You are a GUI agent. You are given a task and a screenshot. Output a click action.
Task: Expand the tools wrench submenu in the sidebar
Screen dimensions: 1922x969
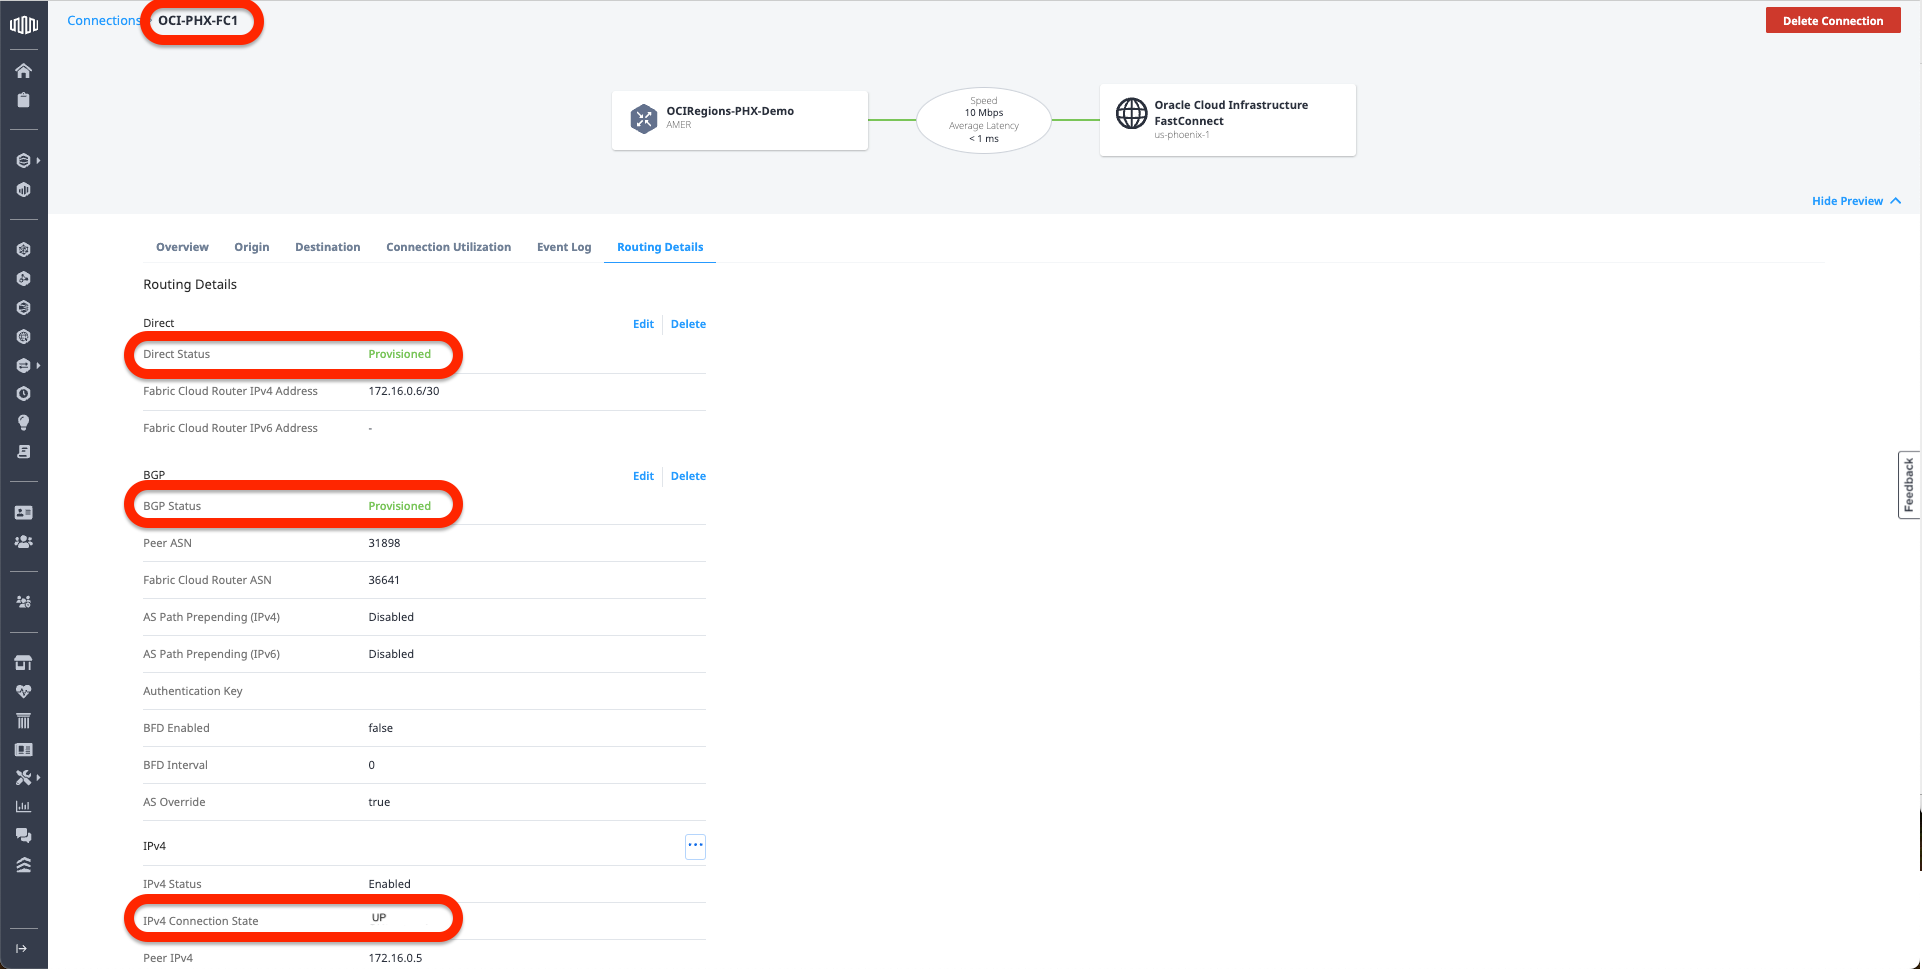26,778
